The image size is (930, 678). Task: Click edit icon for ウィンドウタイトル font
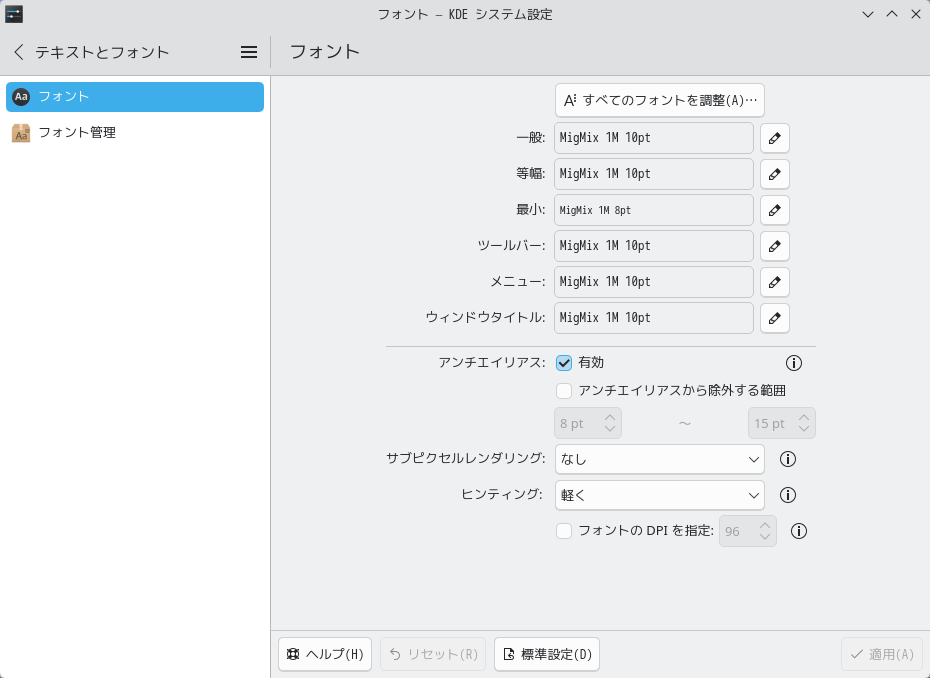pyautogui.click(x=774, y=318)
